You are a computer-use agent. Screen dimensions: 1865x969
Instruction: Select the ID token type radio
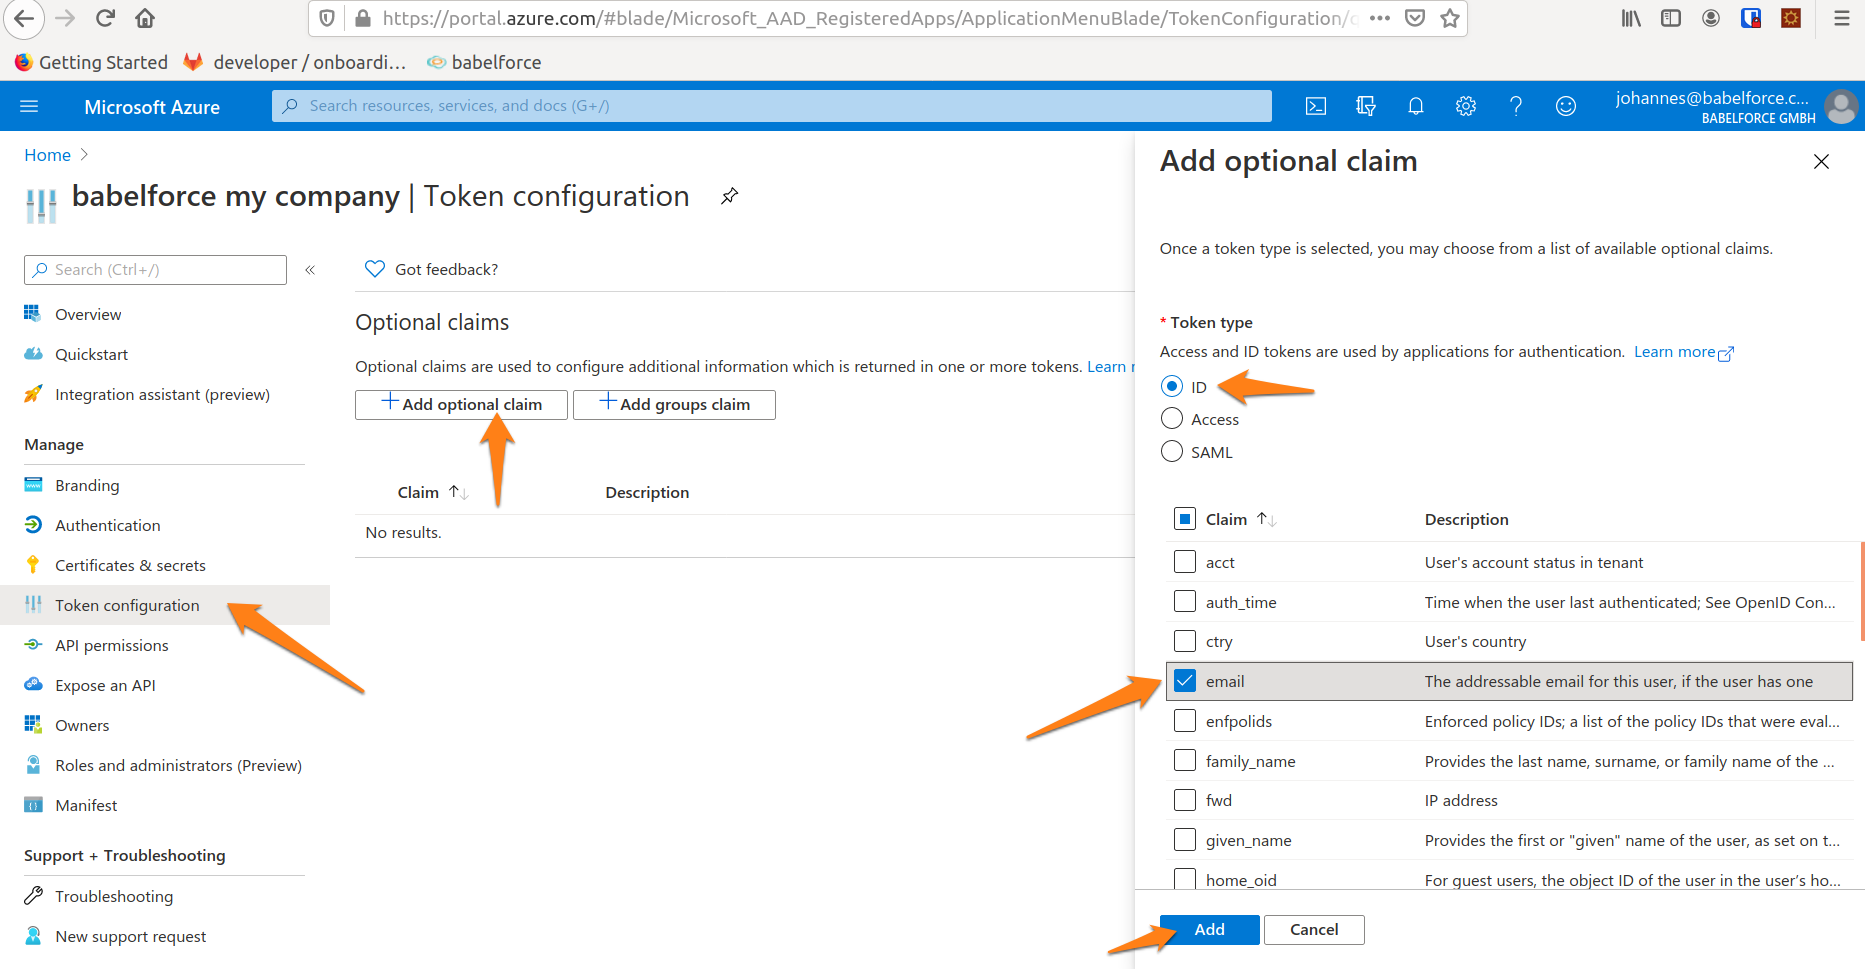(1172, 386)
